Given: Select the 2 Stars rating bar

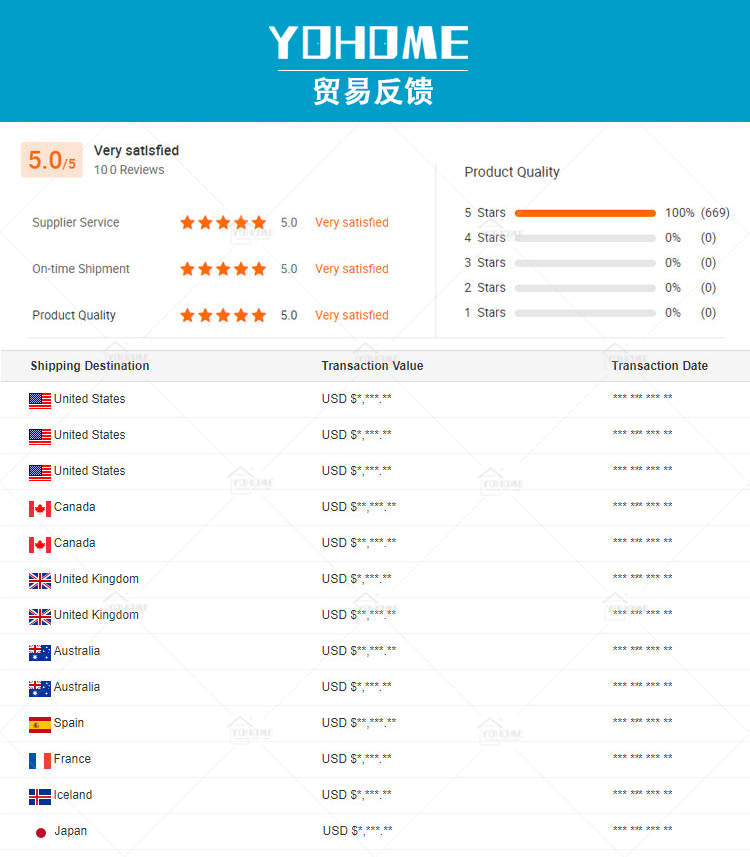Looking at the screenshot, I should click(x=585, y=288).
